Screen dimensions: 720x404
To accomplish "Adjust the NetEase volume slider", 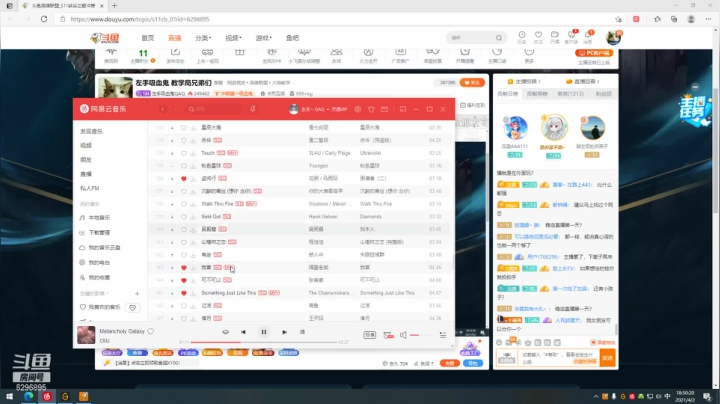I will coord(420,335).
